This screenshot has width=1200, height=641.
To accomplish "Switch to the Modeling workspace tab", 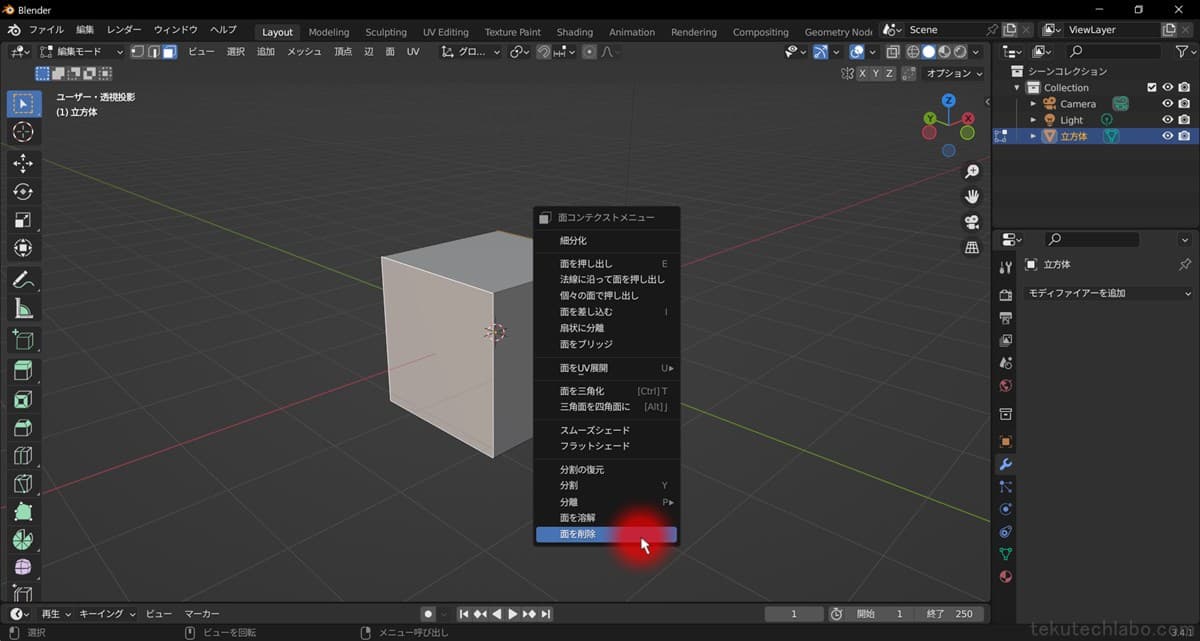I will (x=329, y=32).
